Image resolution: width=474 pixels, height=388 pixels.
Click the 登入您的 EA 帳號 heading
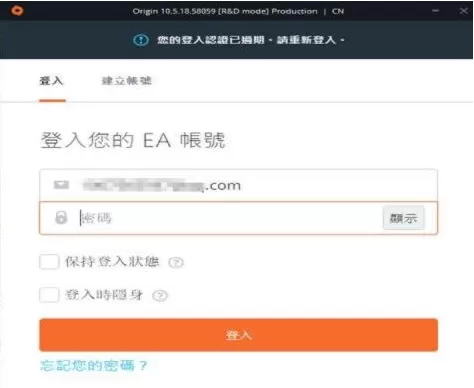(133, 140)
